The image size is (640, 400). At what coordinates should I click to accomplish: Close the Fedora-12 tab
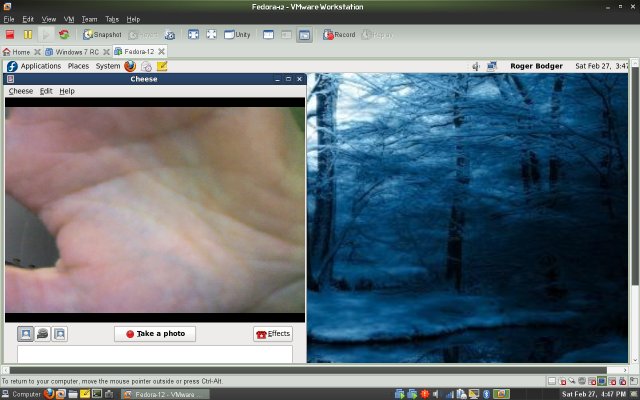(x=162, y=51)
